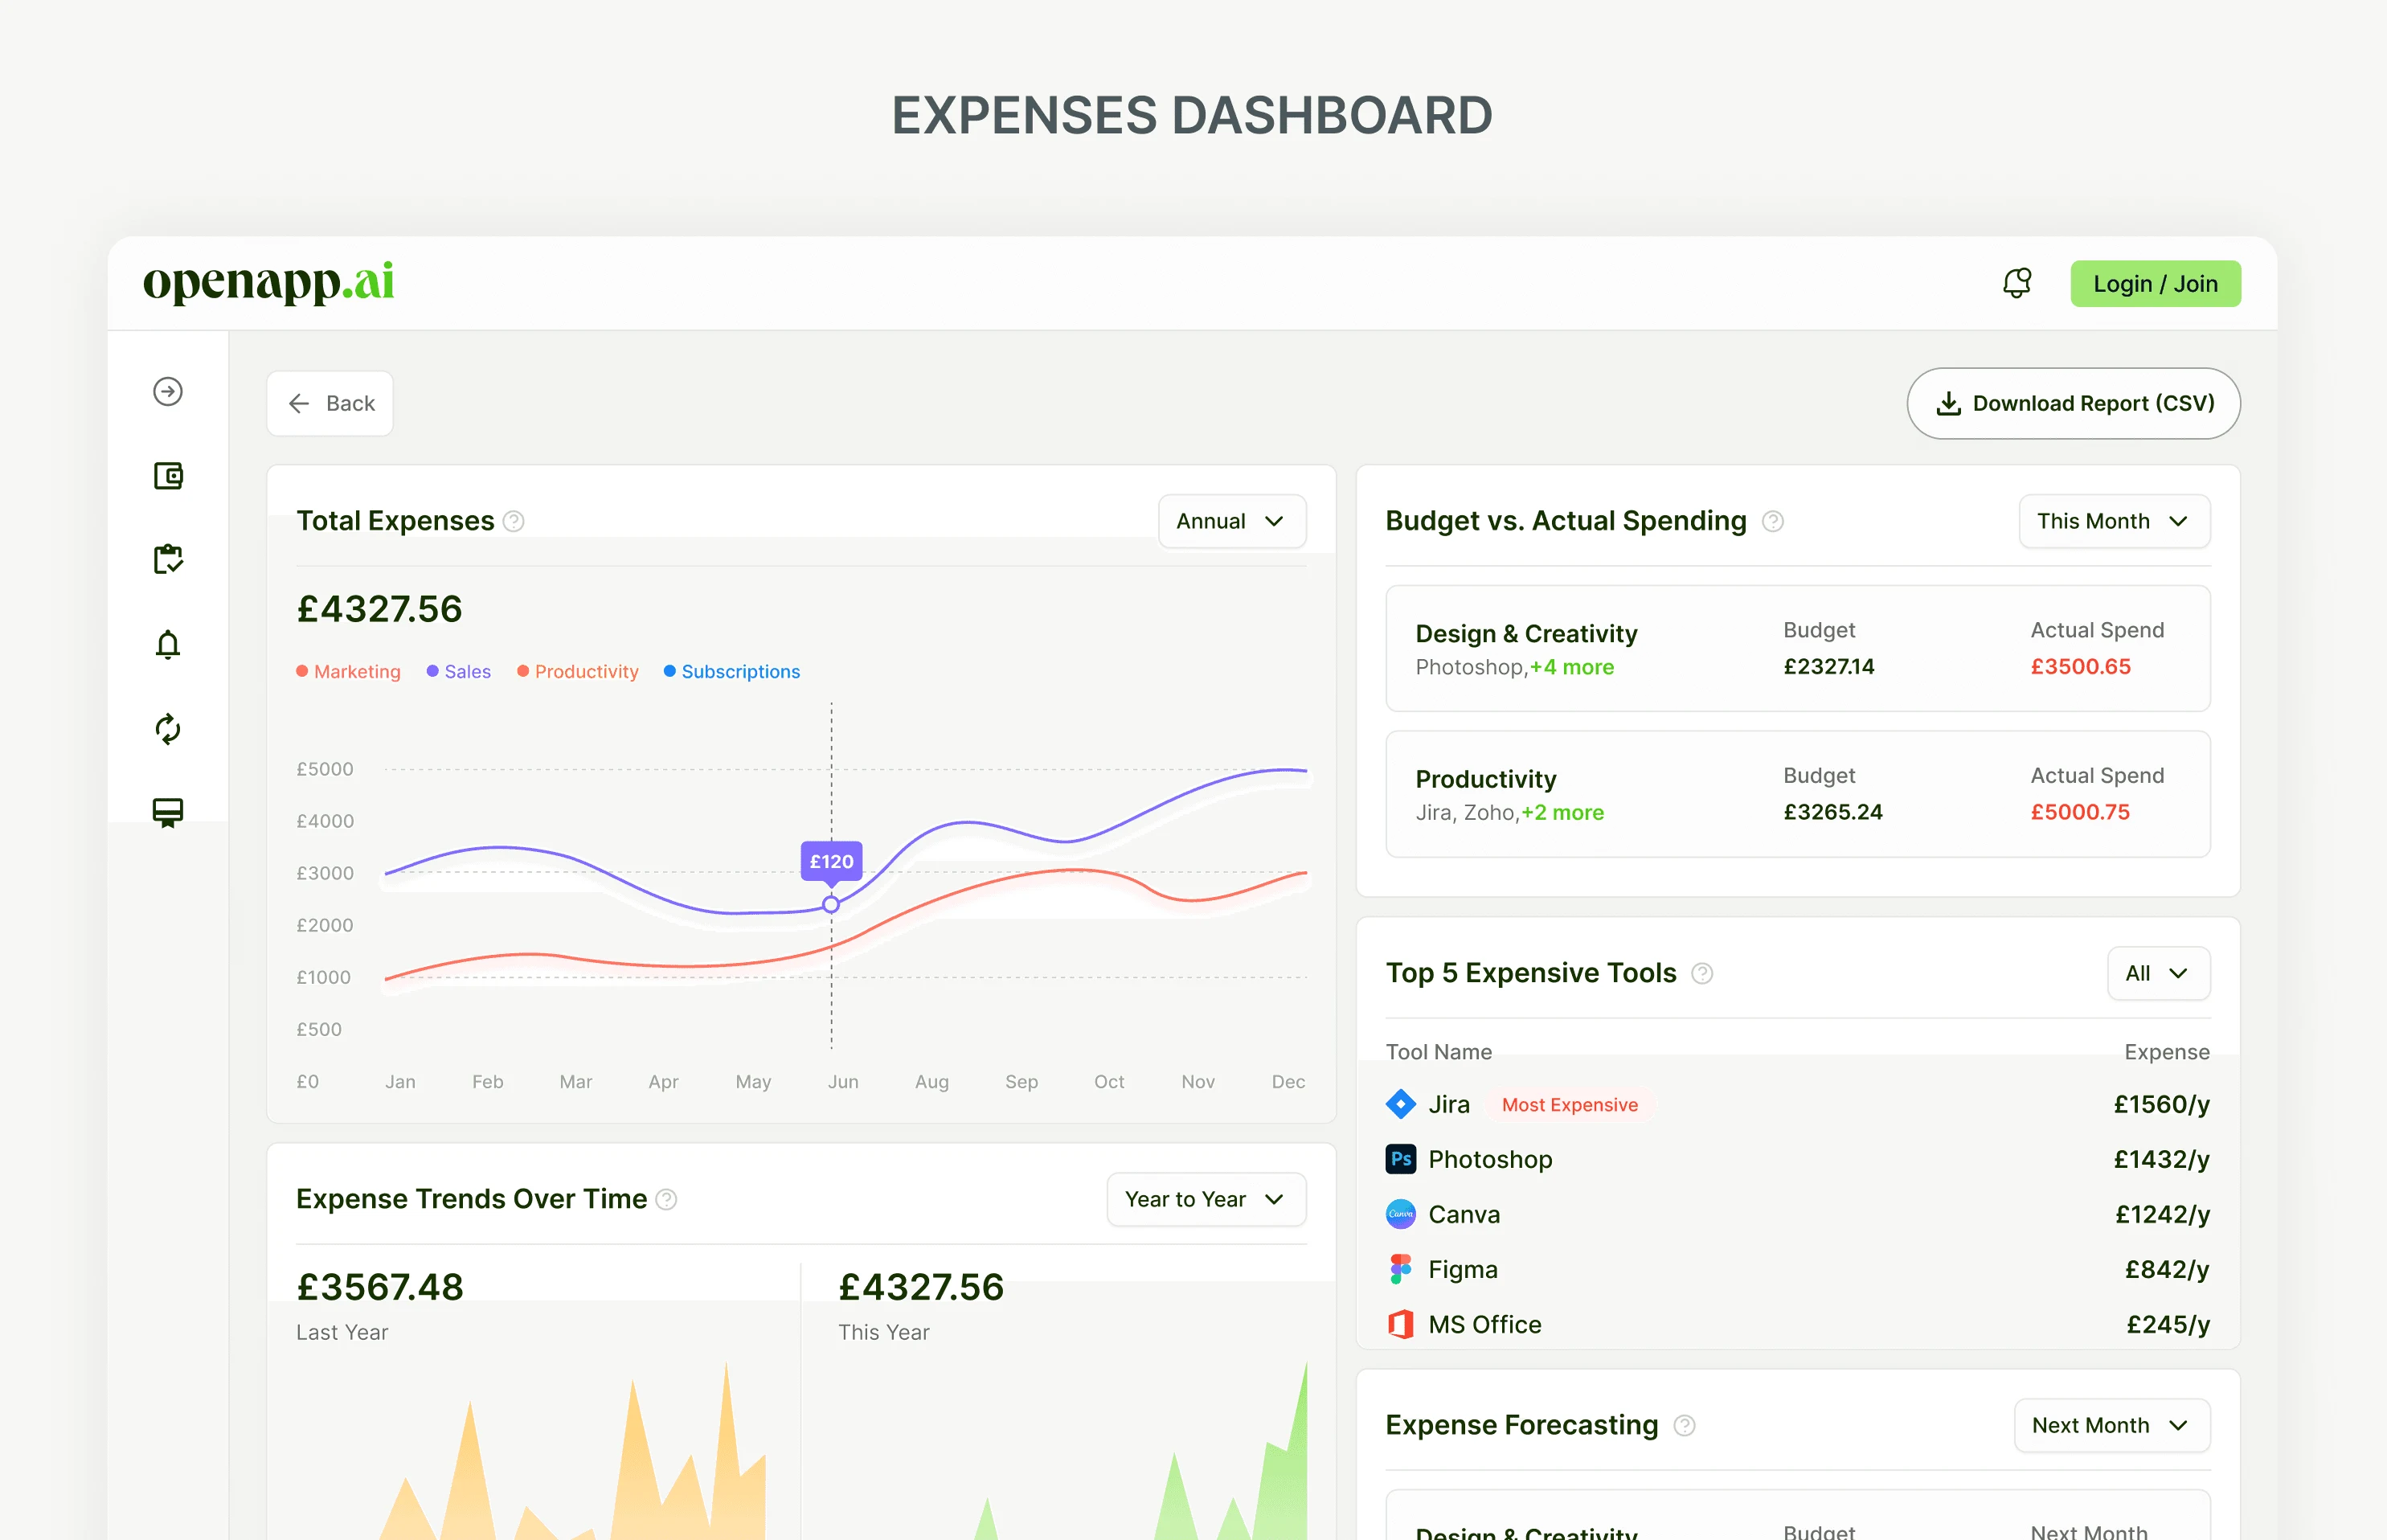Toggle Productivity series in chart legend
The height and width of the screenshot is (1540, 2387).
coord(578,671)
